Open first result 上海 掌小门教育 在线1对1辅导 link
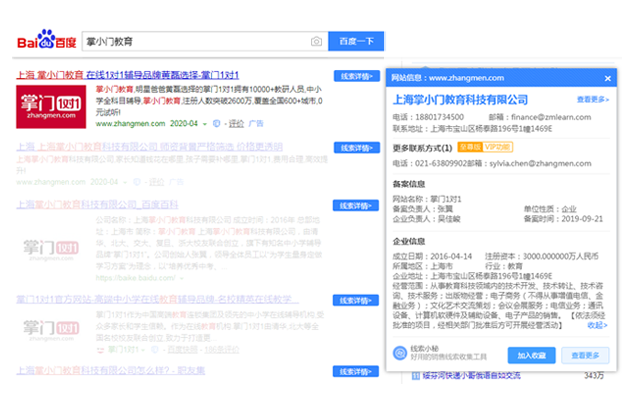The width and height of the screenshot is (638, 418). [x=127, y=75]
